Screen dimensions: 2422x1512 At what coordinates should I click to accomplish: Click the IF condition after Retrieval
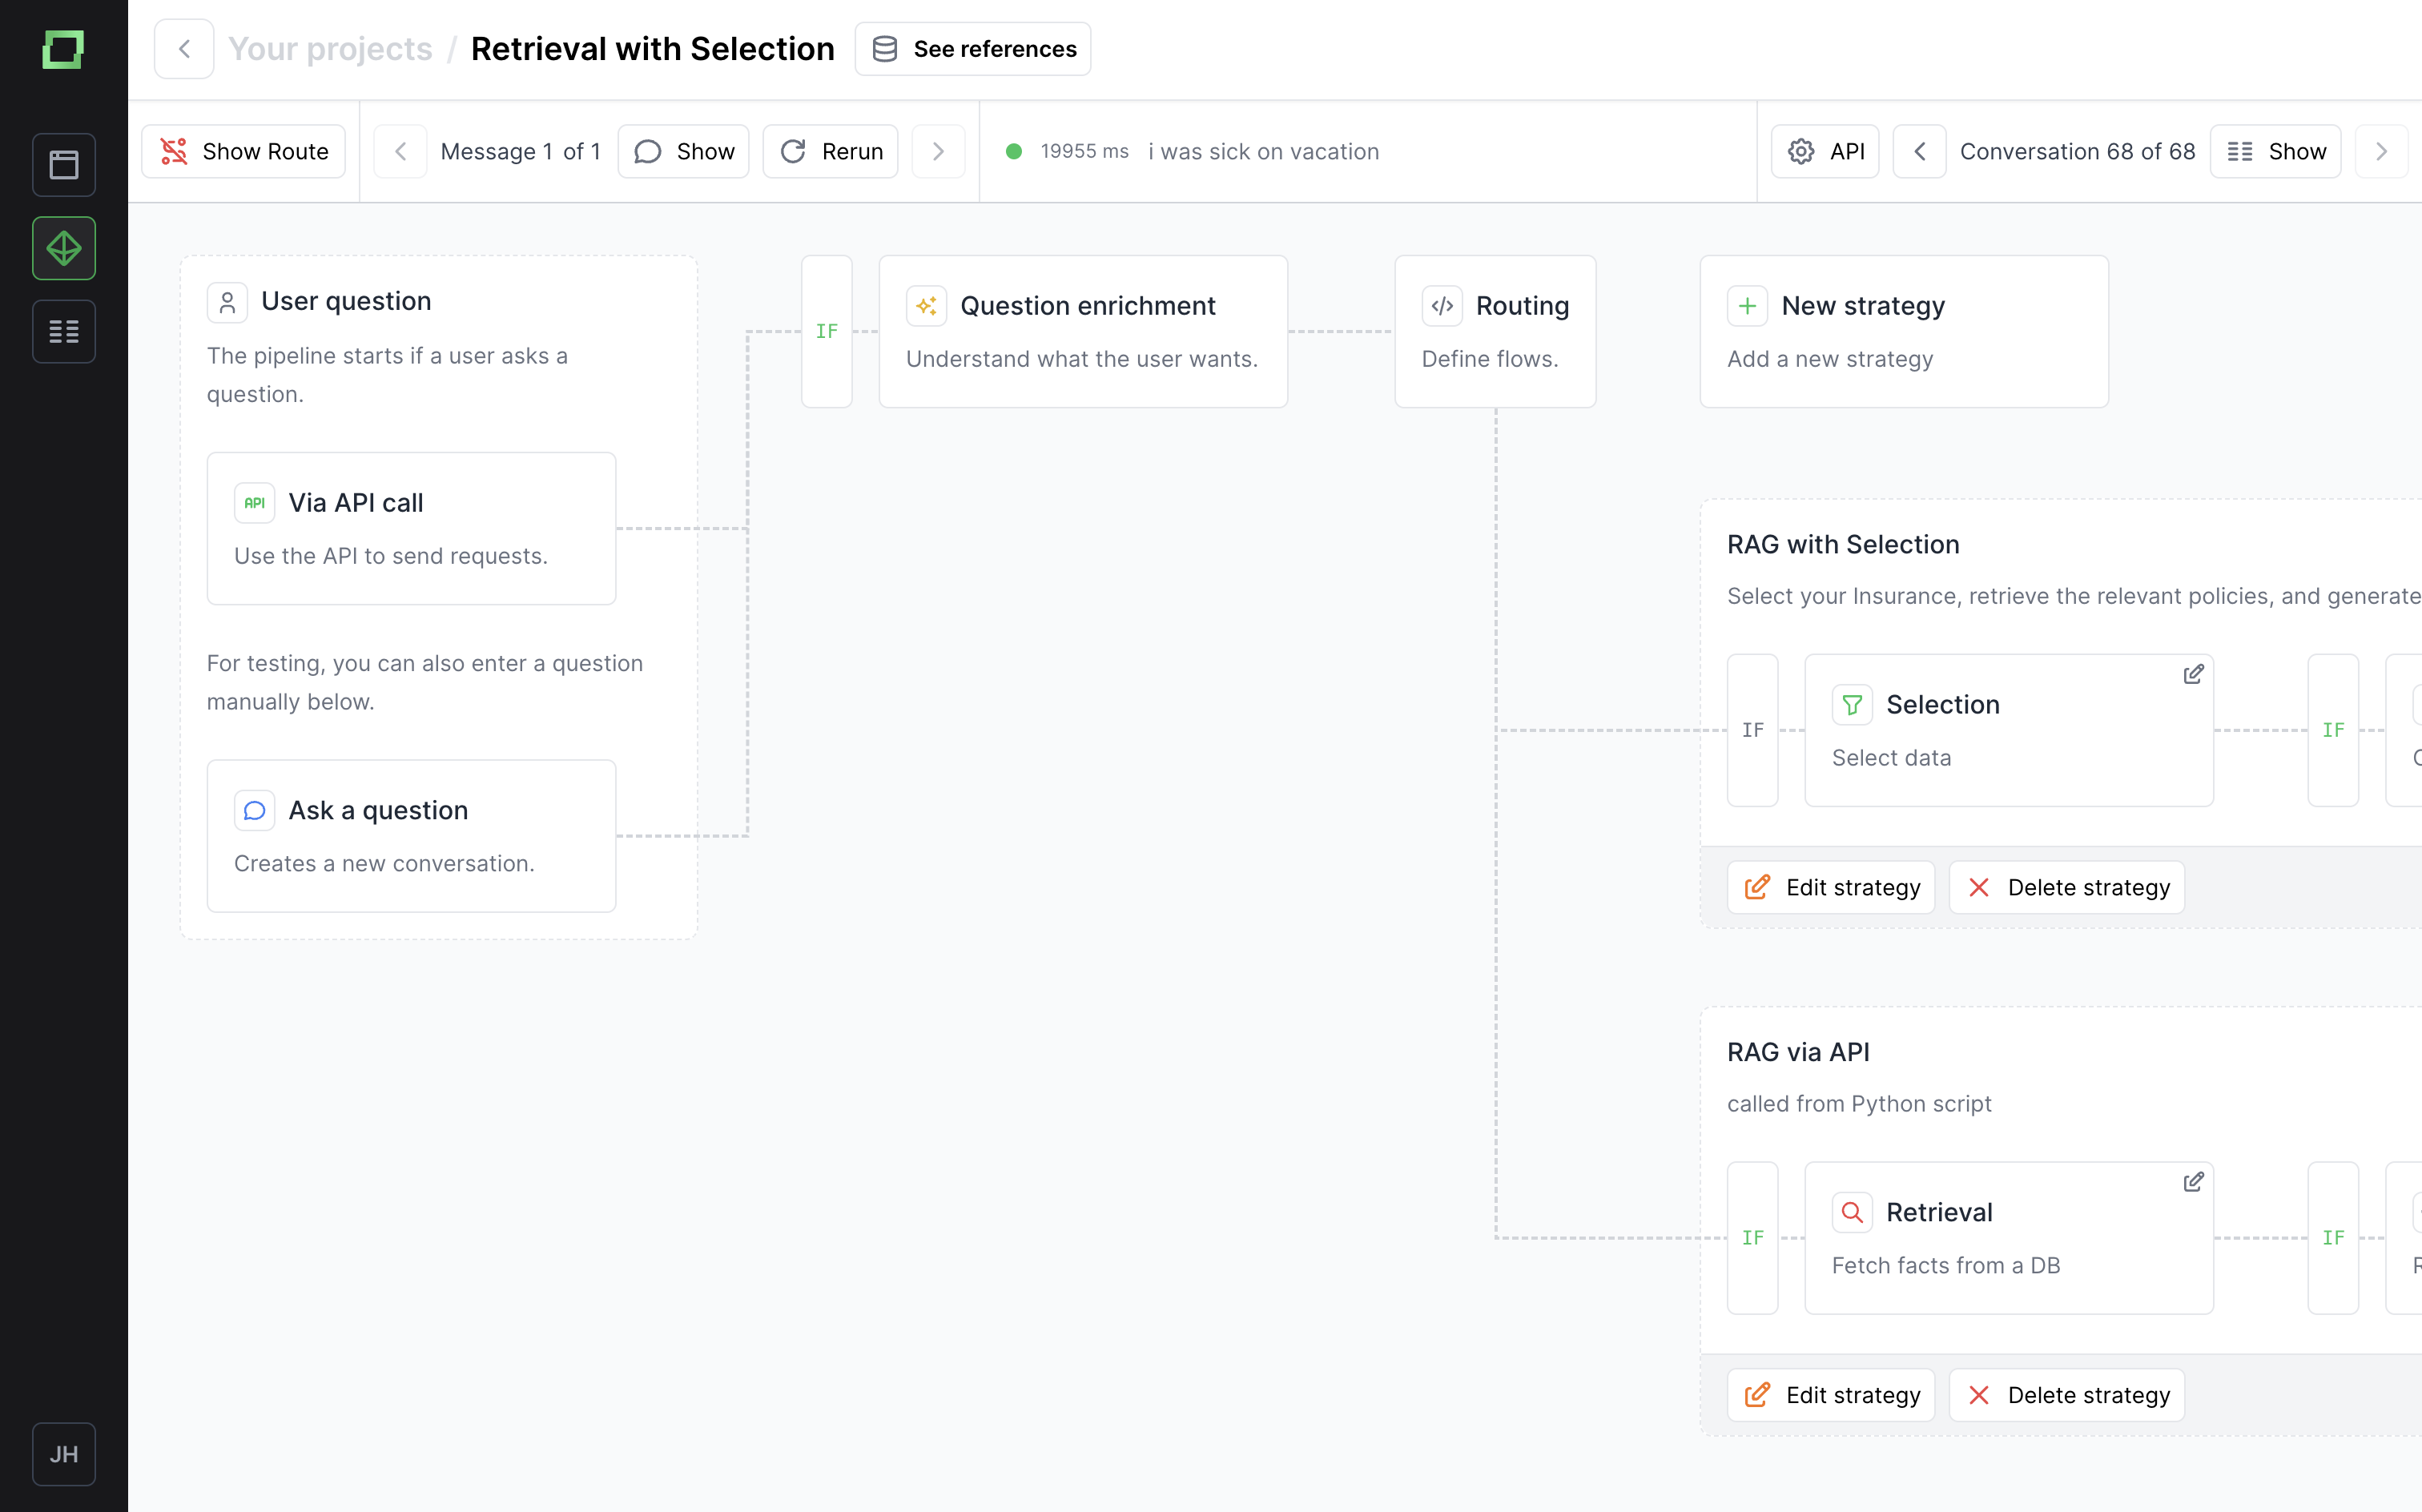click(x=2333, y=1238)
